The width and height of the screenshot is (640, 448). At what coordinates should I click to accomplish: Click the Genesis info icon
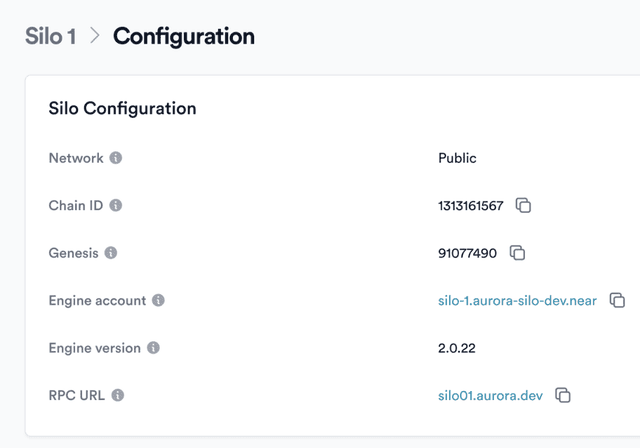click(111, 253)
